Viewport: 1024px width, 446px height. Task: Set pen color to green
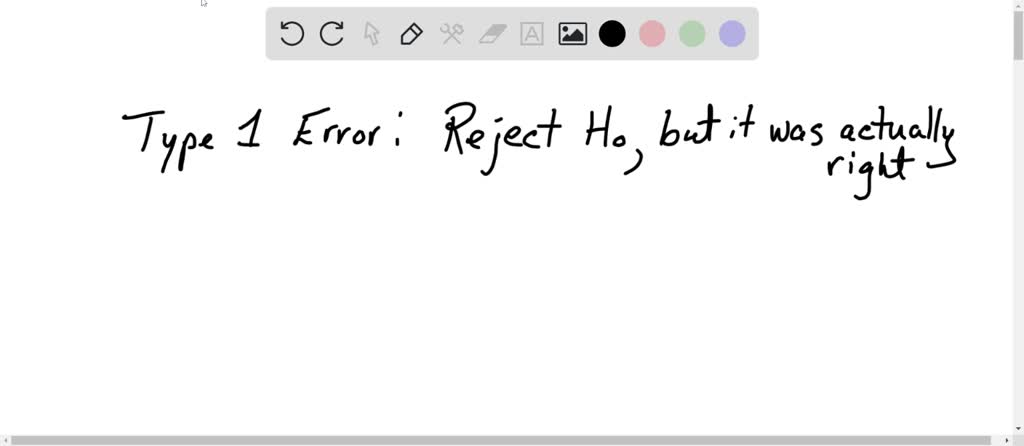692,33
